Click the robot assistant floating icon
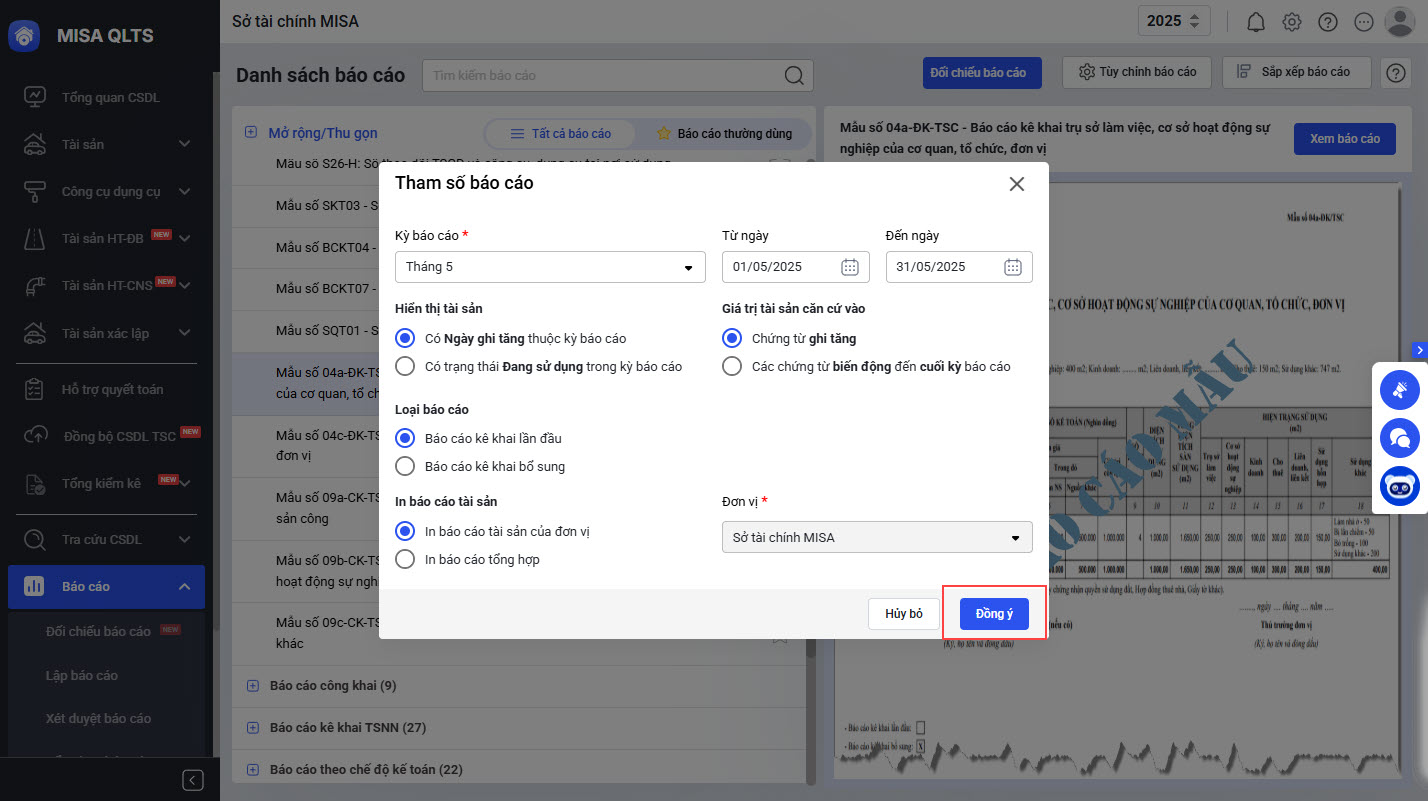Screen dimensions: 1428x801 point(1400,486)
